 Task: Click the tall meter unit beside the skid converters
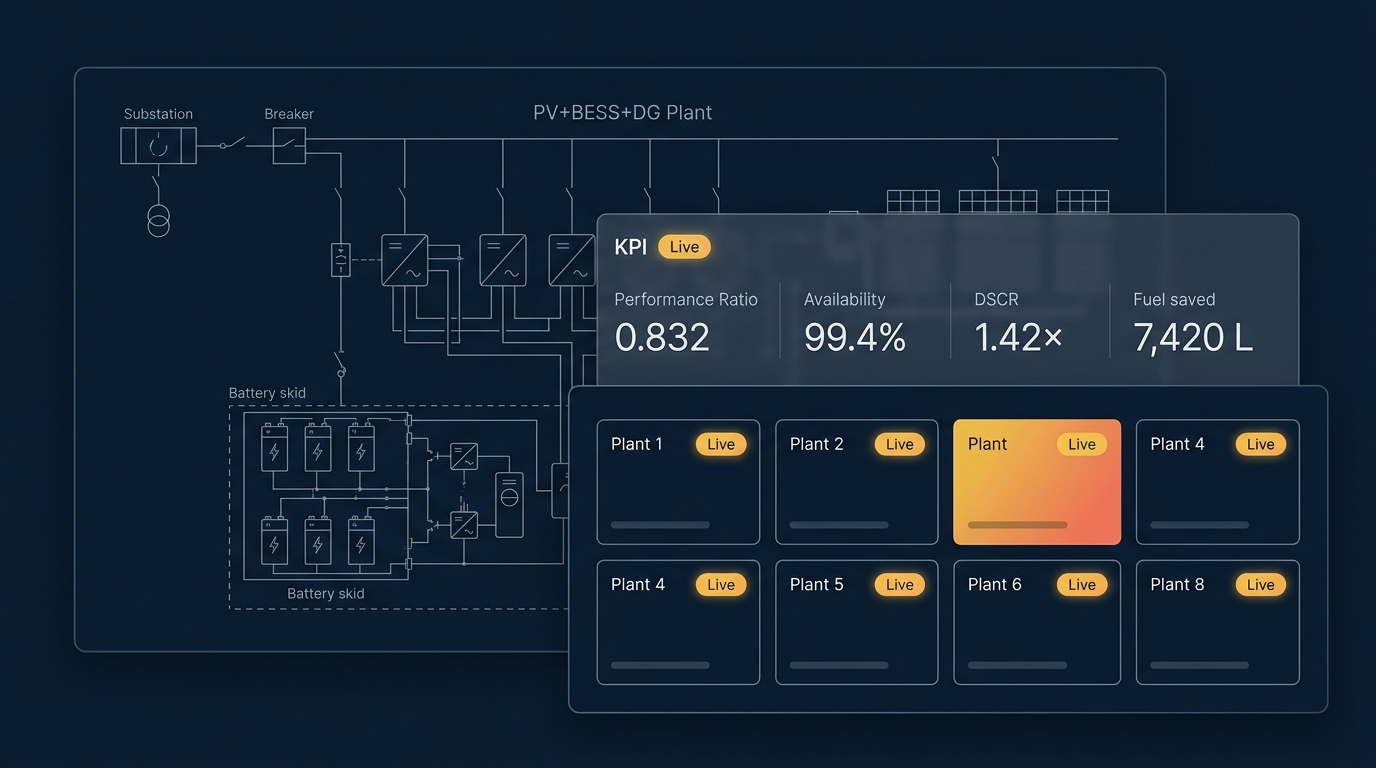click(509, 505)
